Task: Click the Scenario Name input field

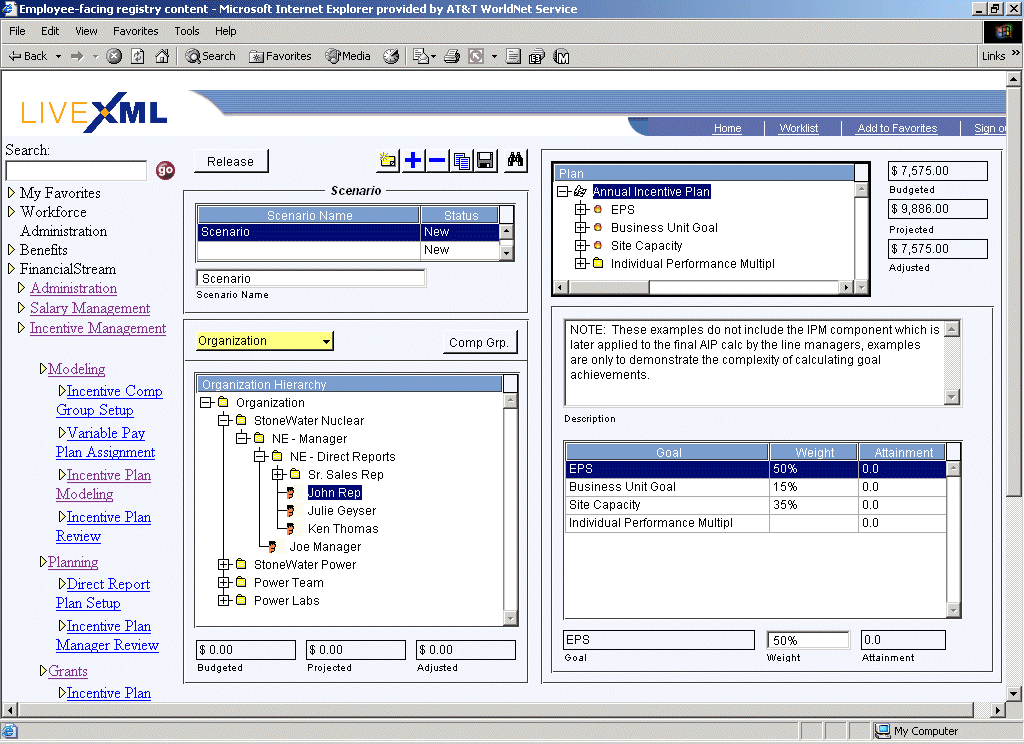Action: pyautogui.click(x=311, y=278)
